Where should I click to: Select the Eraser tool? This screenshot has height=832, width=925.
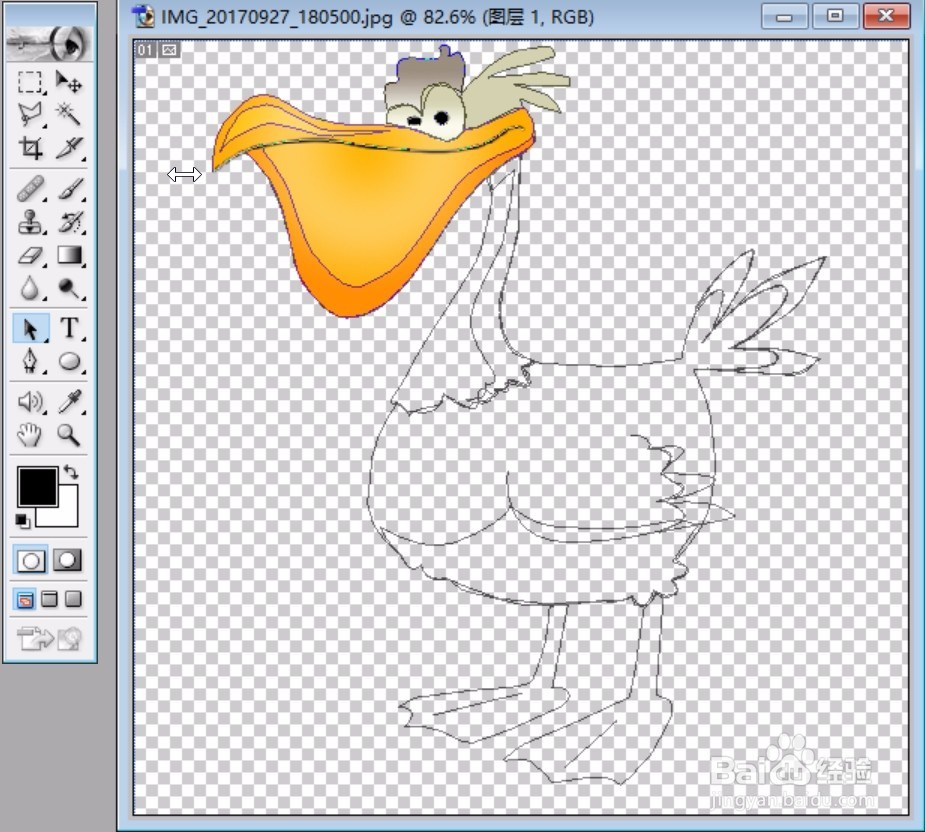(x=30, y=256)
